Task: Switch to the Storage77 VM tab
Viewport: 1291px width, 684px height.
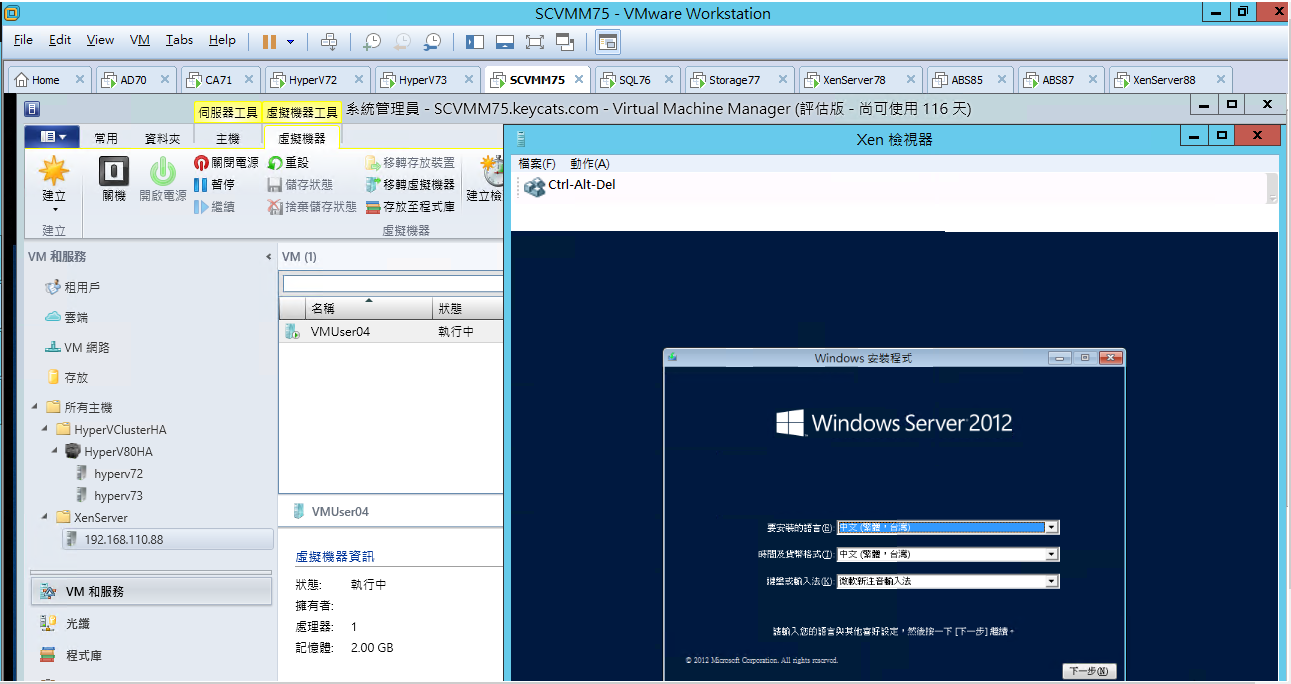Action: coord(739,80)
